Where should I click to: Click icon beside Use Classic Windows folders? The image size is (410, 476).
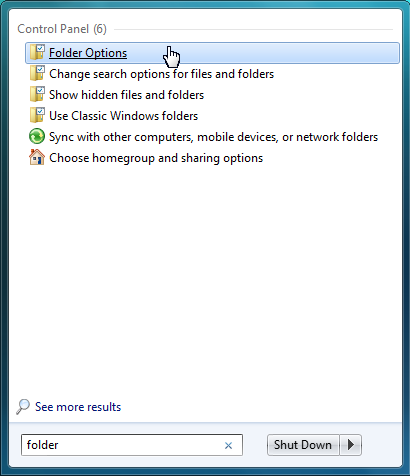click(37, 116)
